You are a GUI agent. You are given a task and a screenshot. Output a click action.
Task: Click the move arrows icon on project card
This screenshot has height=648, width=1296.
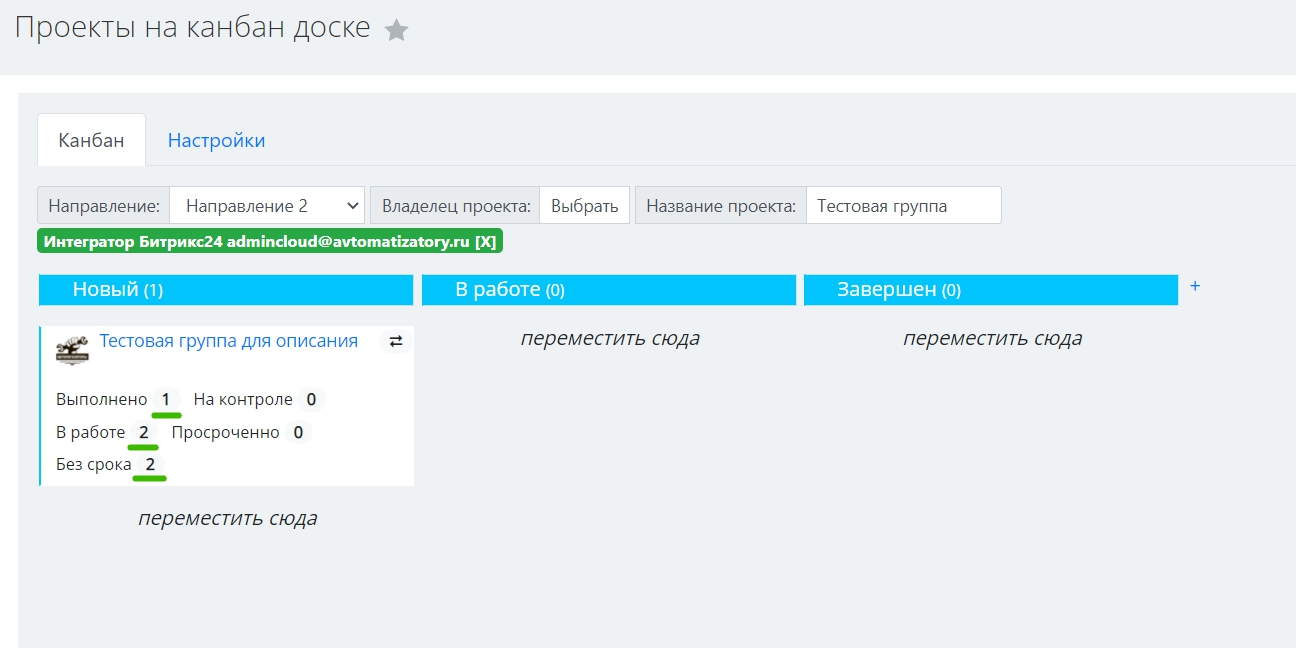[396, 342]
